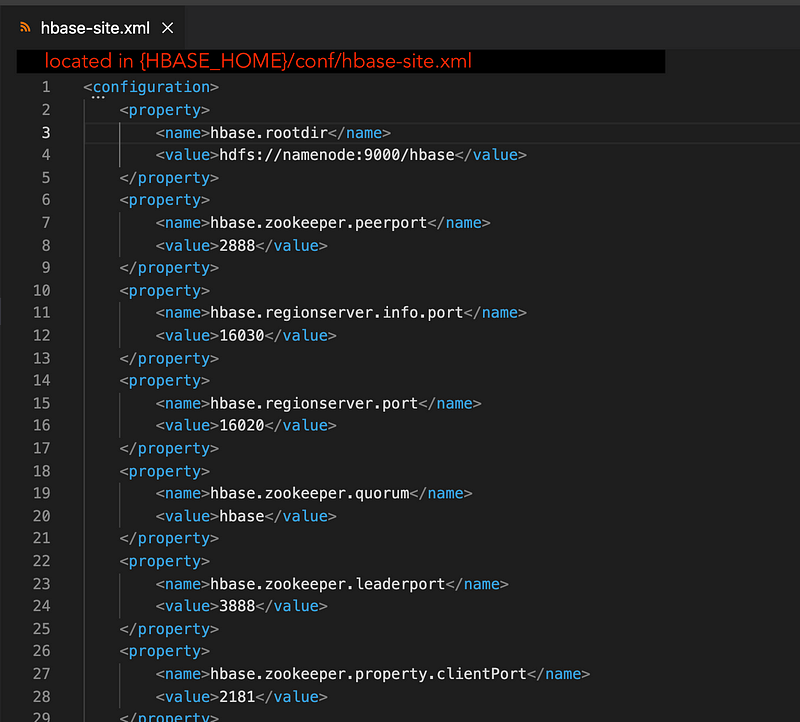Click the hbase.rootdir property name
The image size is (800, 722).
[268, 132]
